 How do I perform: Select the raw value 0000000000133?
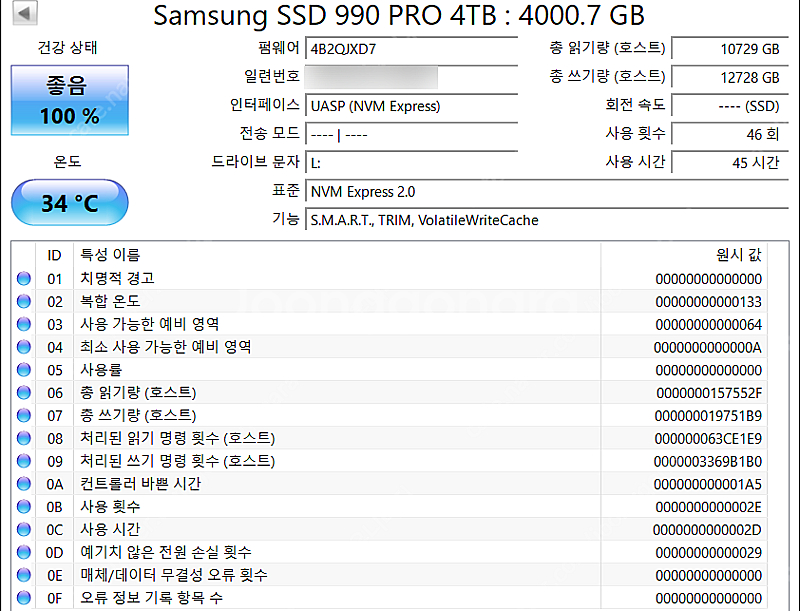pyautogui.click(x=709, y=302)
